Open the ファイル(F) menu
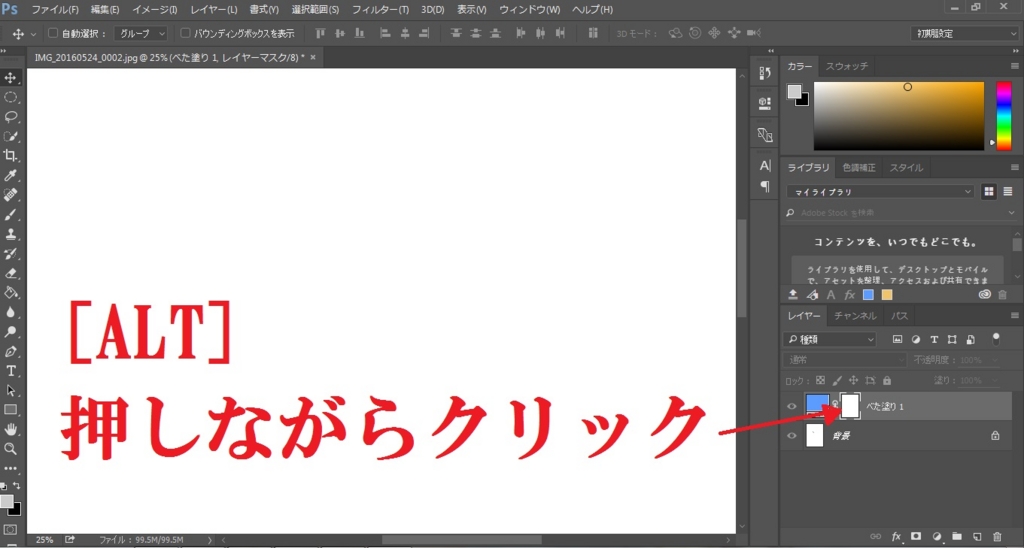This screenshot has height=548, width=1024. (55, 10)
